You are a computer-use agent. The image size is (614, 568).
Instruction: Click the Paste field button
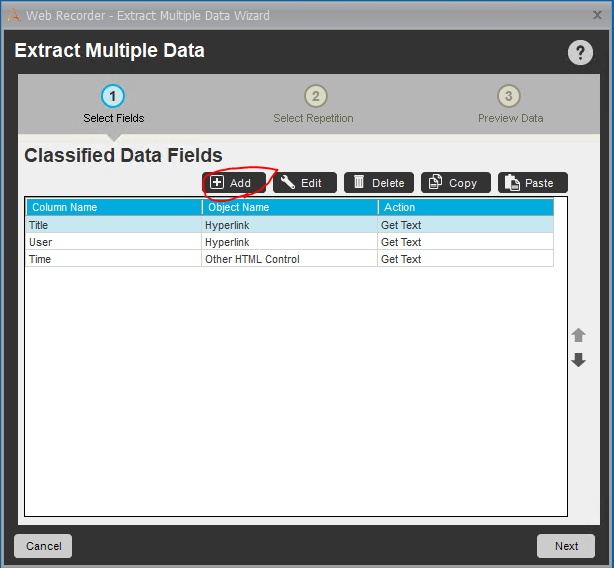tap(533, 183)
